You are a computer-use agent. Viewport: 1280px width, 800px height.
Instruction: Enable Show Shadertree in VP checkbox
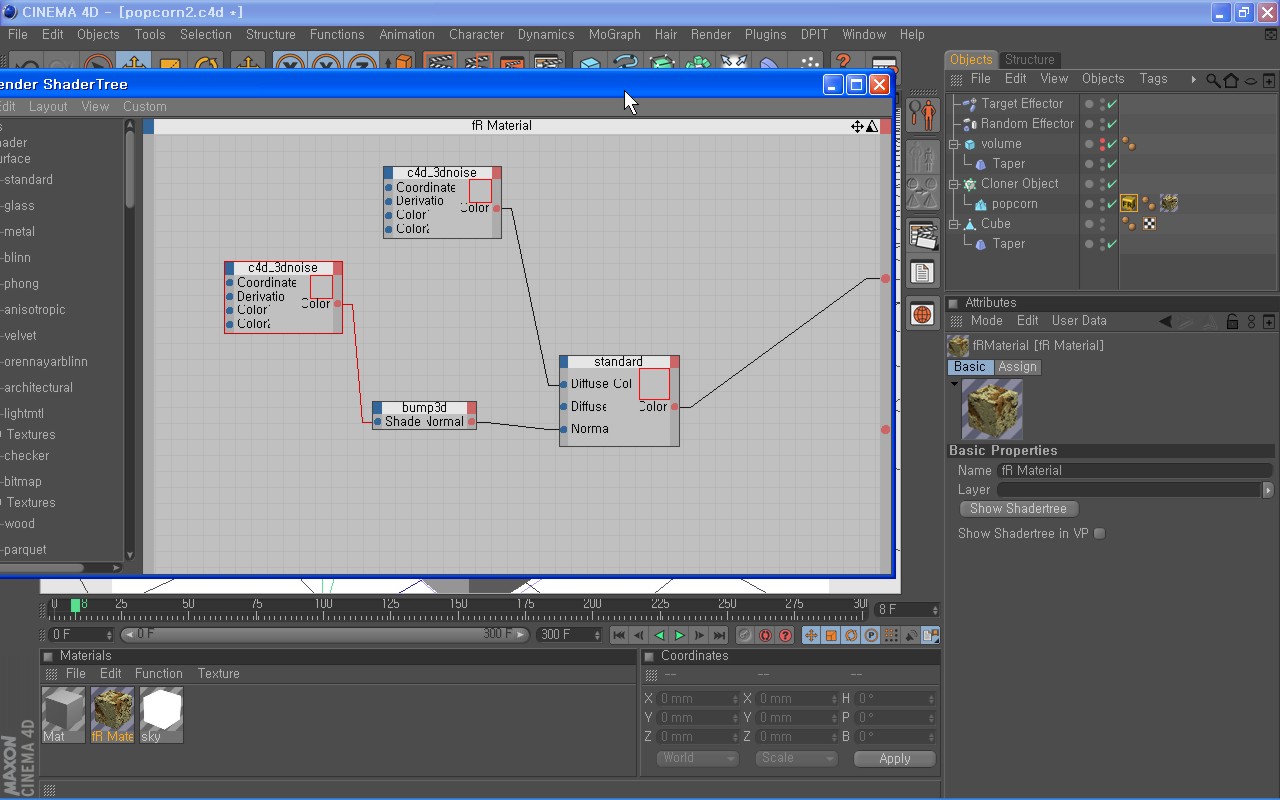click(x=1099, y=533)
